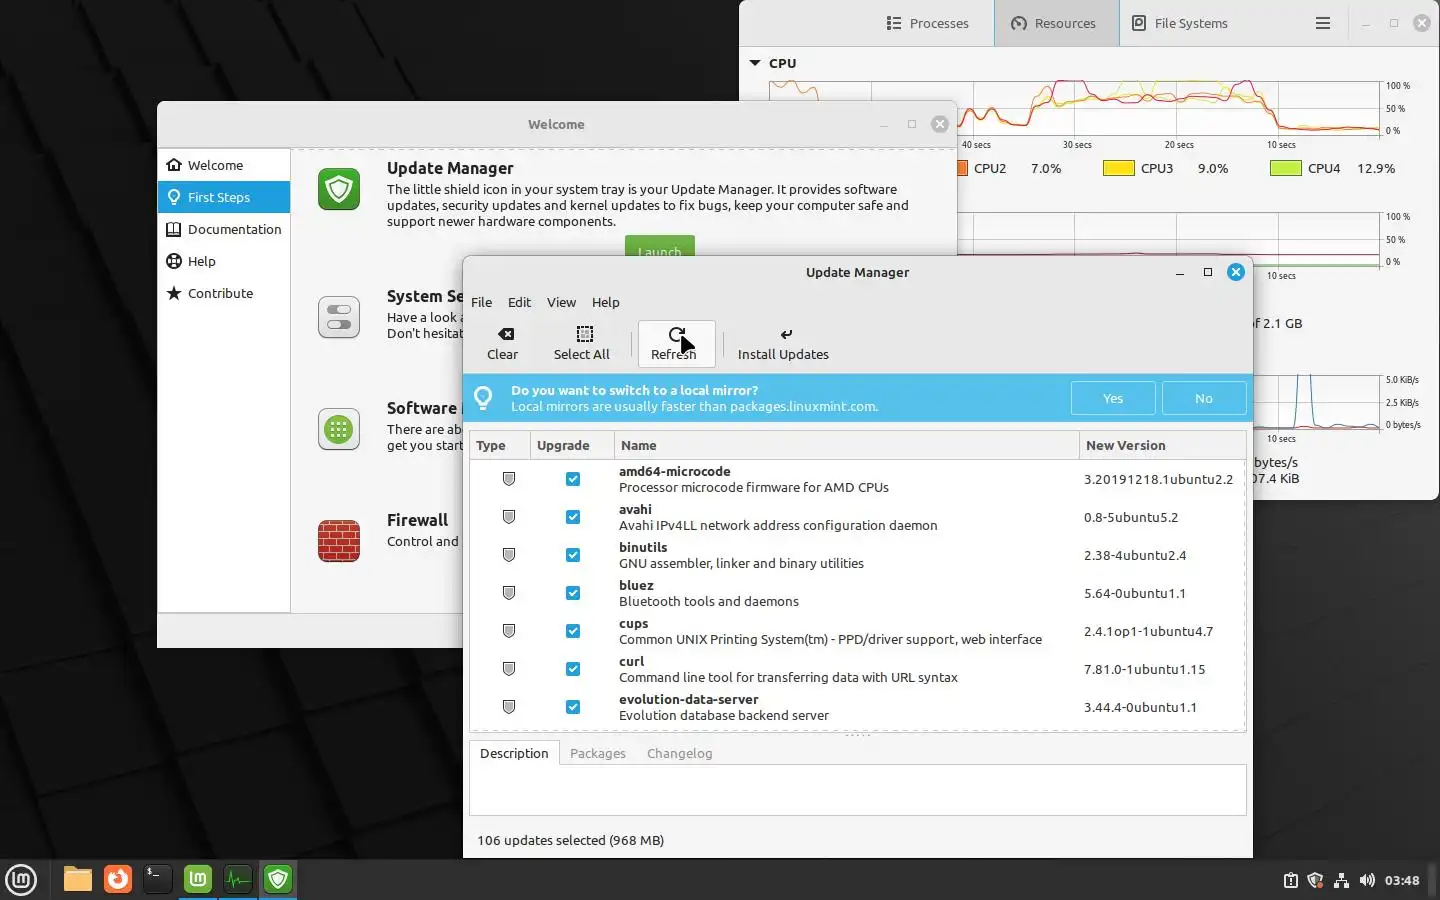Viewport: 1440px width, 900px height.
Task: Open Help in the Welcome sidebar
Action: tap(224, 261)
